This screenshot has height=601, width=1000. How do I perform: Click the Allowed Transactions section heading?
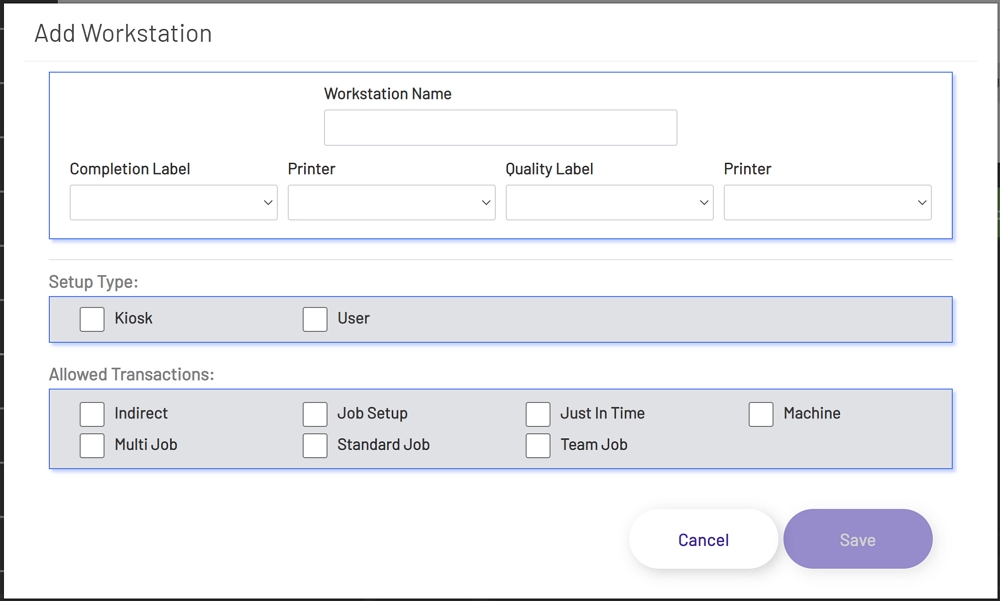(131, 375)
